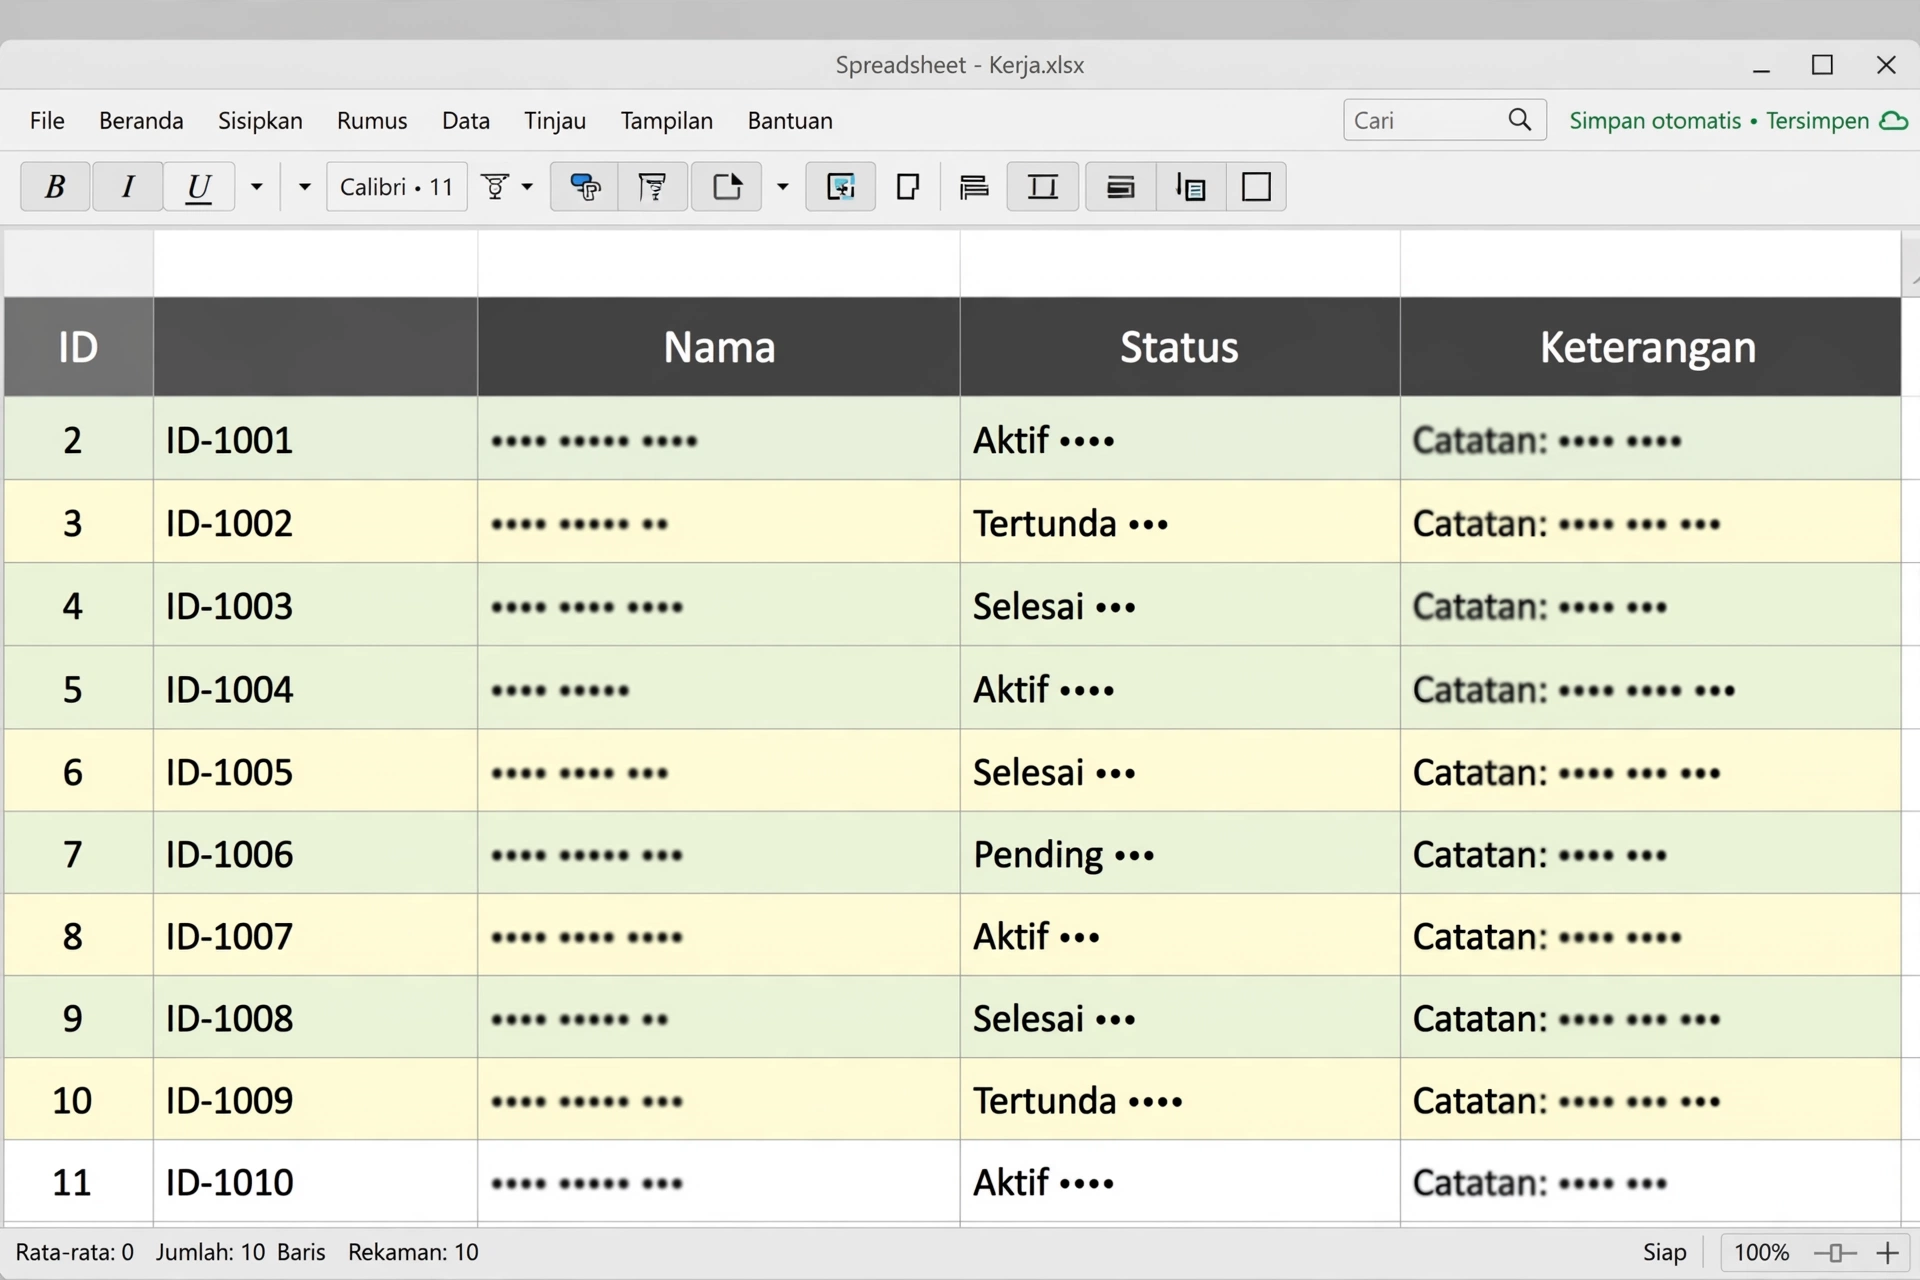
Task: Click the indent list icon
Action: (1191, 187)
